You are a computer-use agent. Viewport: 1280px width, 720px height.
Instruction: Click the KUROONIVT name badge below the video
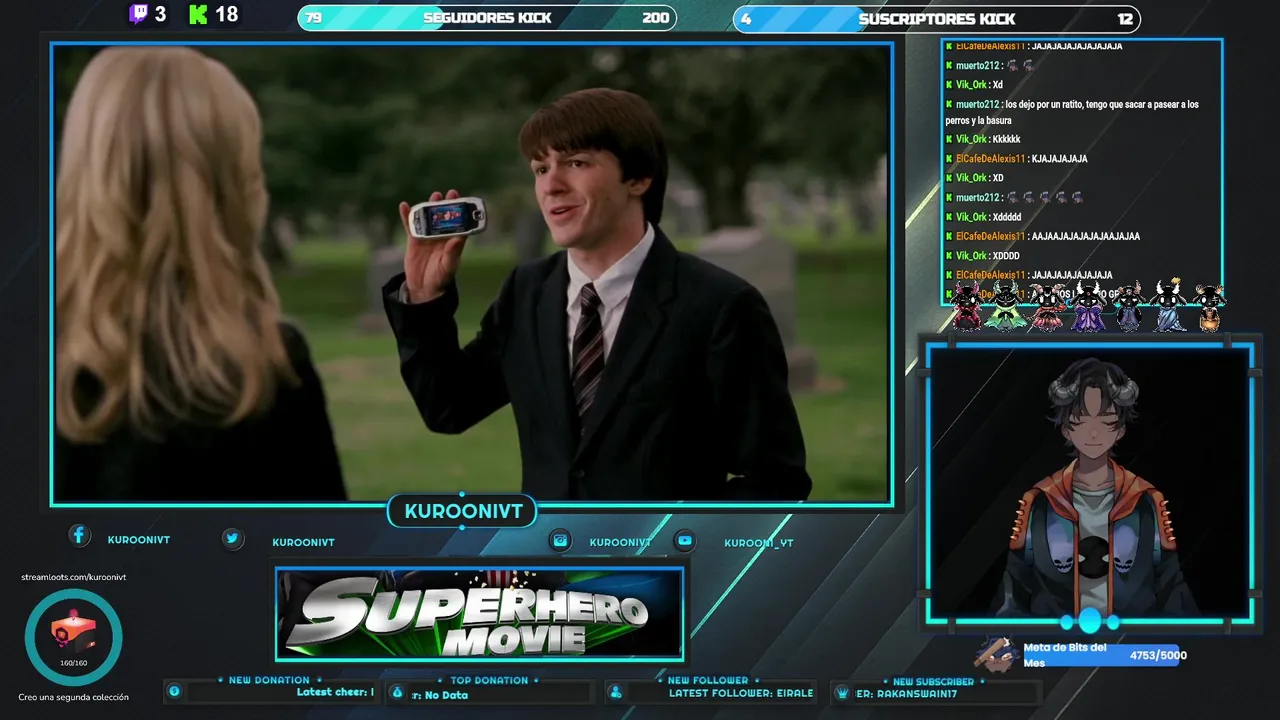(x=463, y=512)
